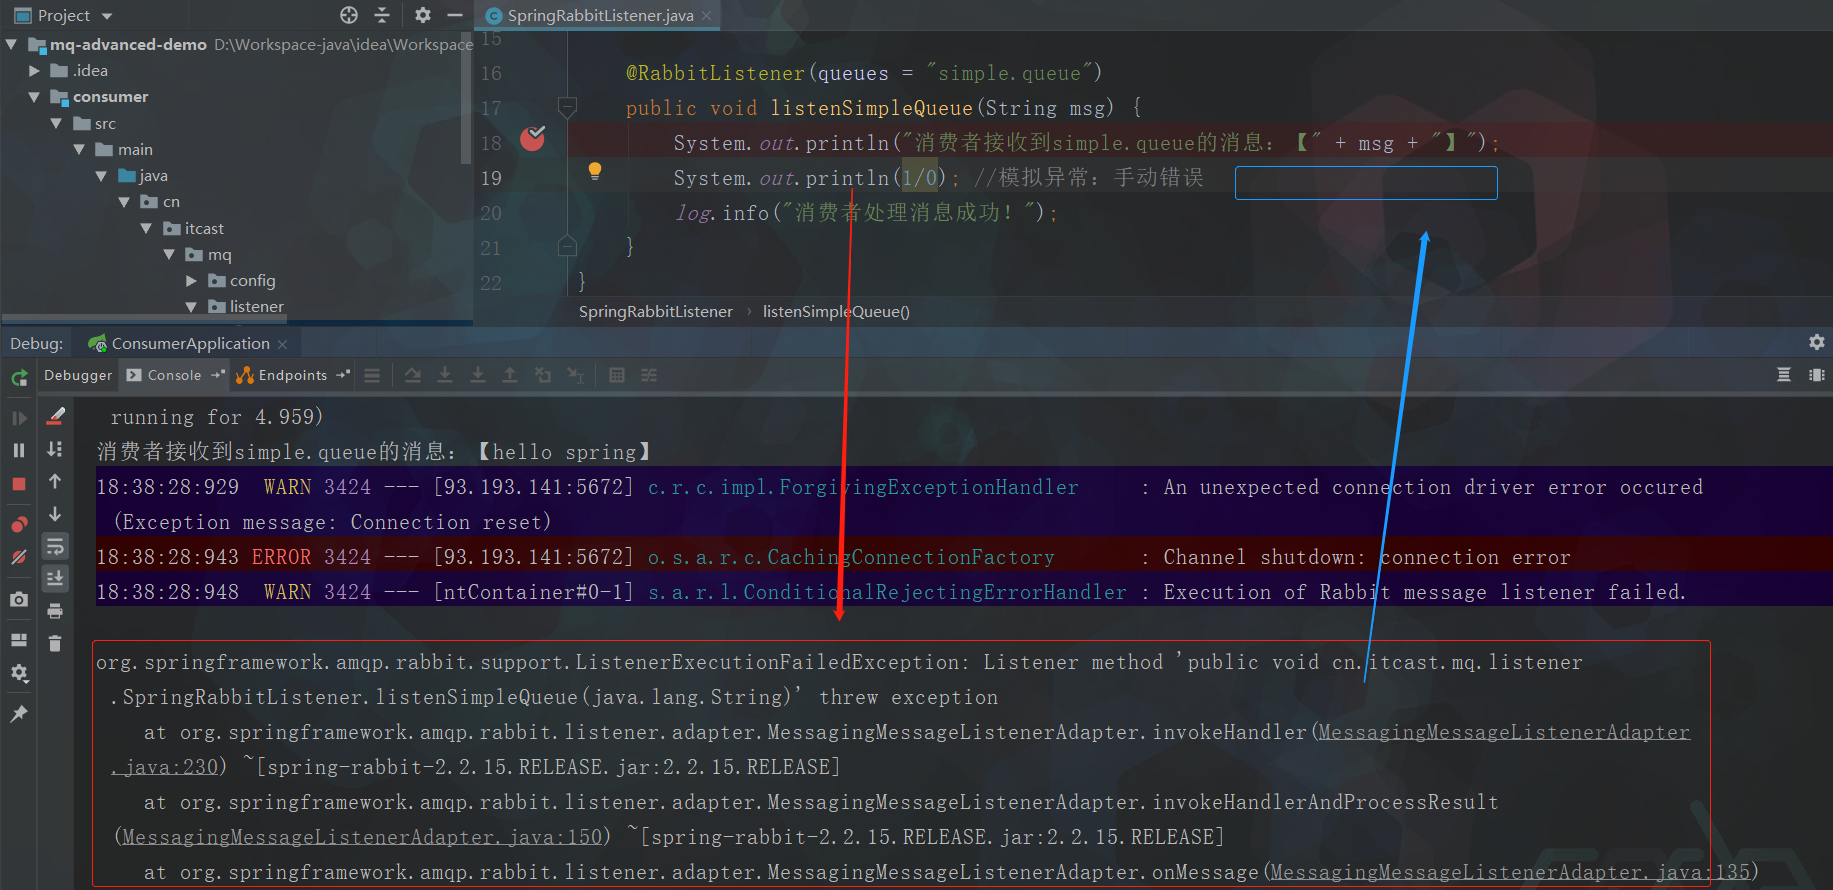Click the Trace Current Stream Chain icon
Image resolution: width=1833 pixels, height=890 pixels.
click(x=649, y=375)
